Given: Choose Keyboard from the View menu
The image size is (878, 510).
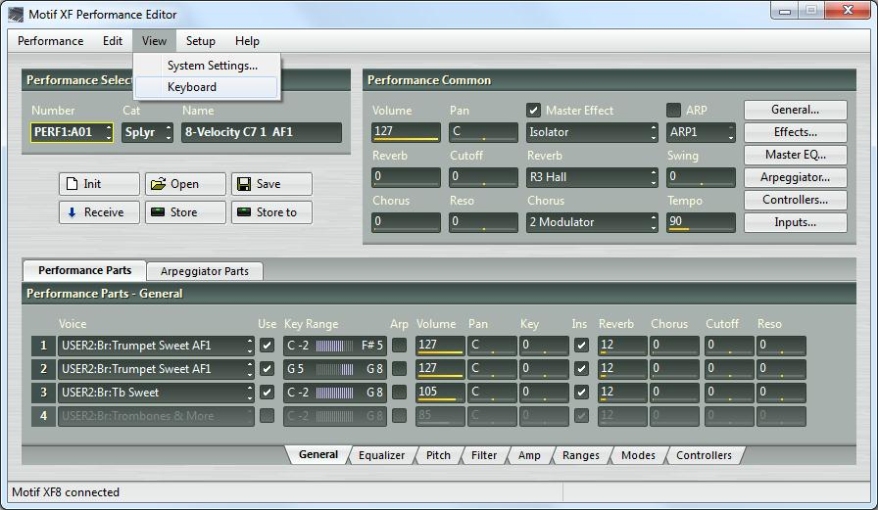Looking at the screenshot, I should pyautogui.click(x=206, y=87).
